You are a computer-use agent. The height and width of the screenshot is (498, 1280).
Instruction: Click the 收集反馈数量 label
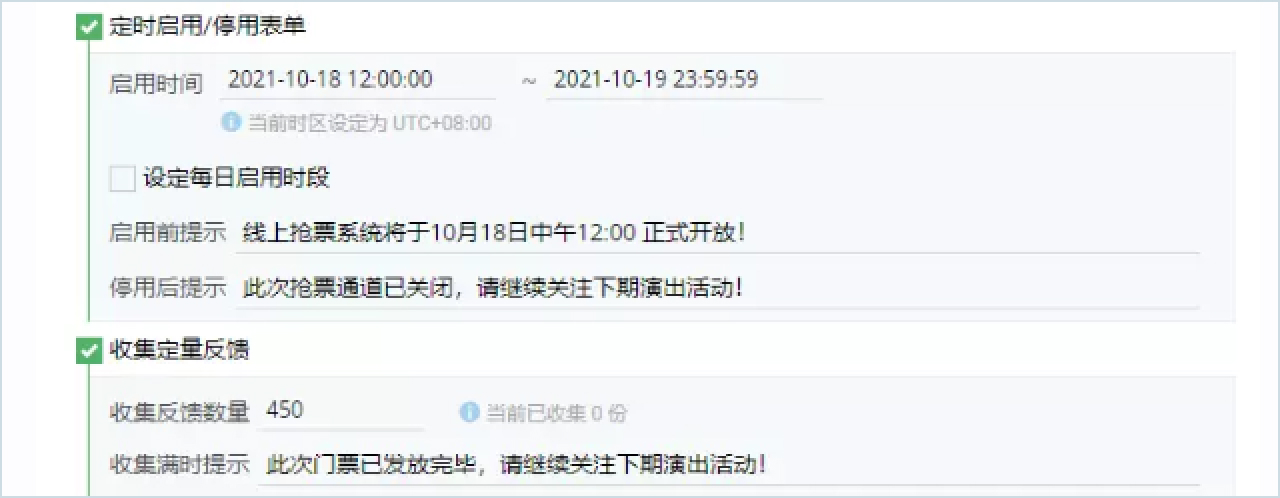pyautogui.click(x=179, y=412)
